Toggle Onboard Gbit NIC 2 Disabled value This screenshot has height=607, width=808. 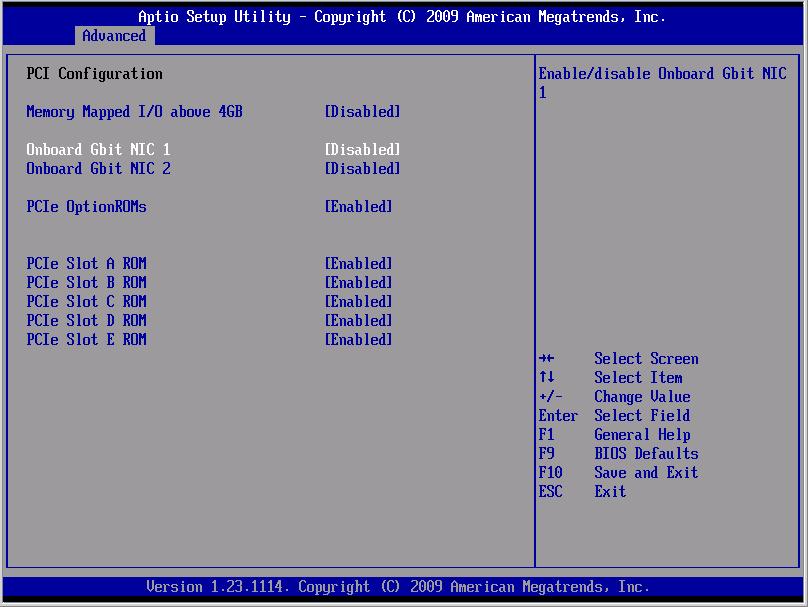coord(362,168)
